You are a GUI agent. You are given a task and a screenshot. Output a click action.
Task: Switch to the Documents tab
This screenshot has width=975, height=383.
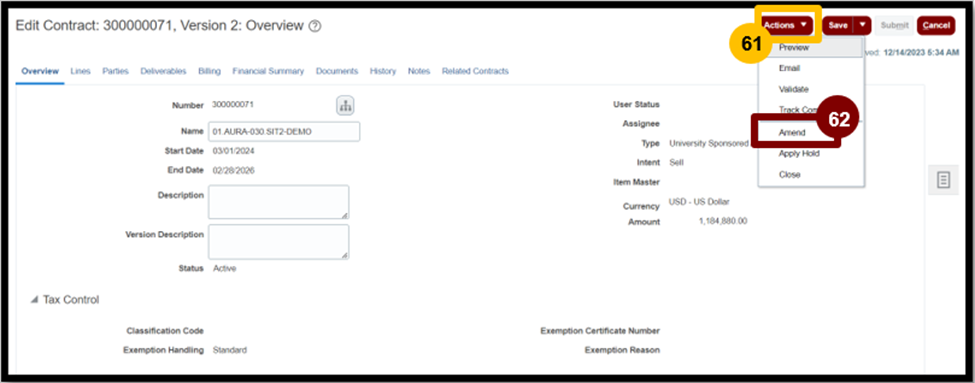coord(337,72)
